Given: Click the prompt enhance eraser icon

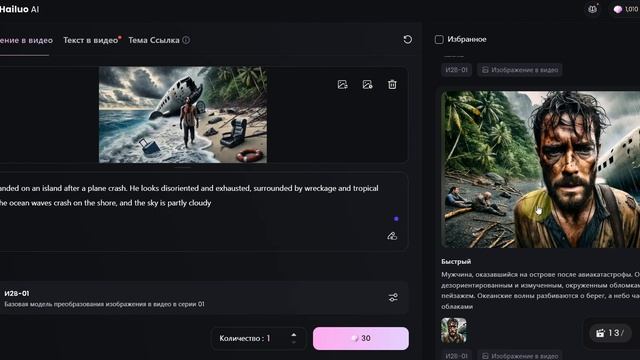Looking at the screenshot, I should point(392,236).
